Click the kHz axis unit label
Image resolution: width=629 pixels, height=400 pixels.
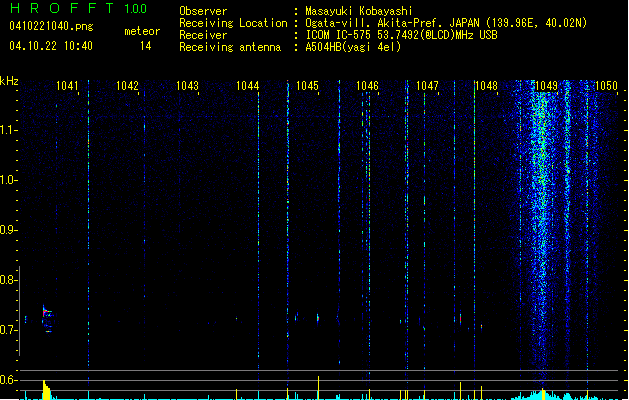(x=9, y=81)
